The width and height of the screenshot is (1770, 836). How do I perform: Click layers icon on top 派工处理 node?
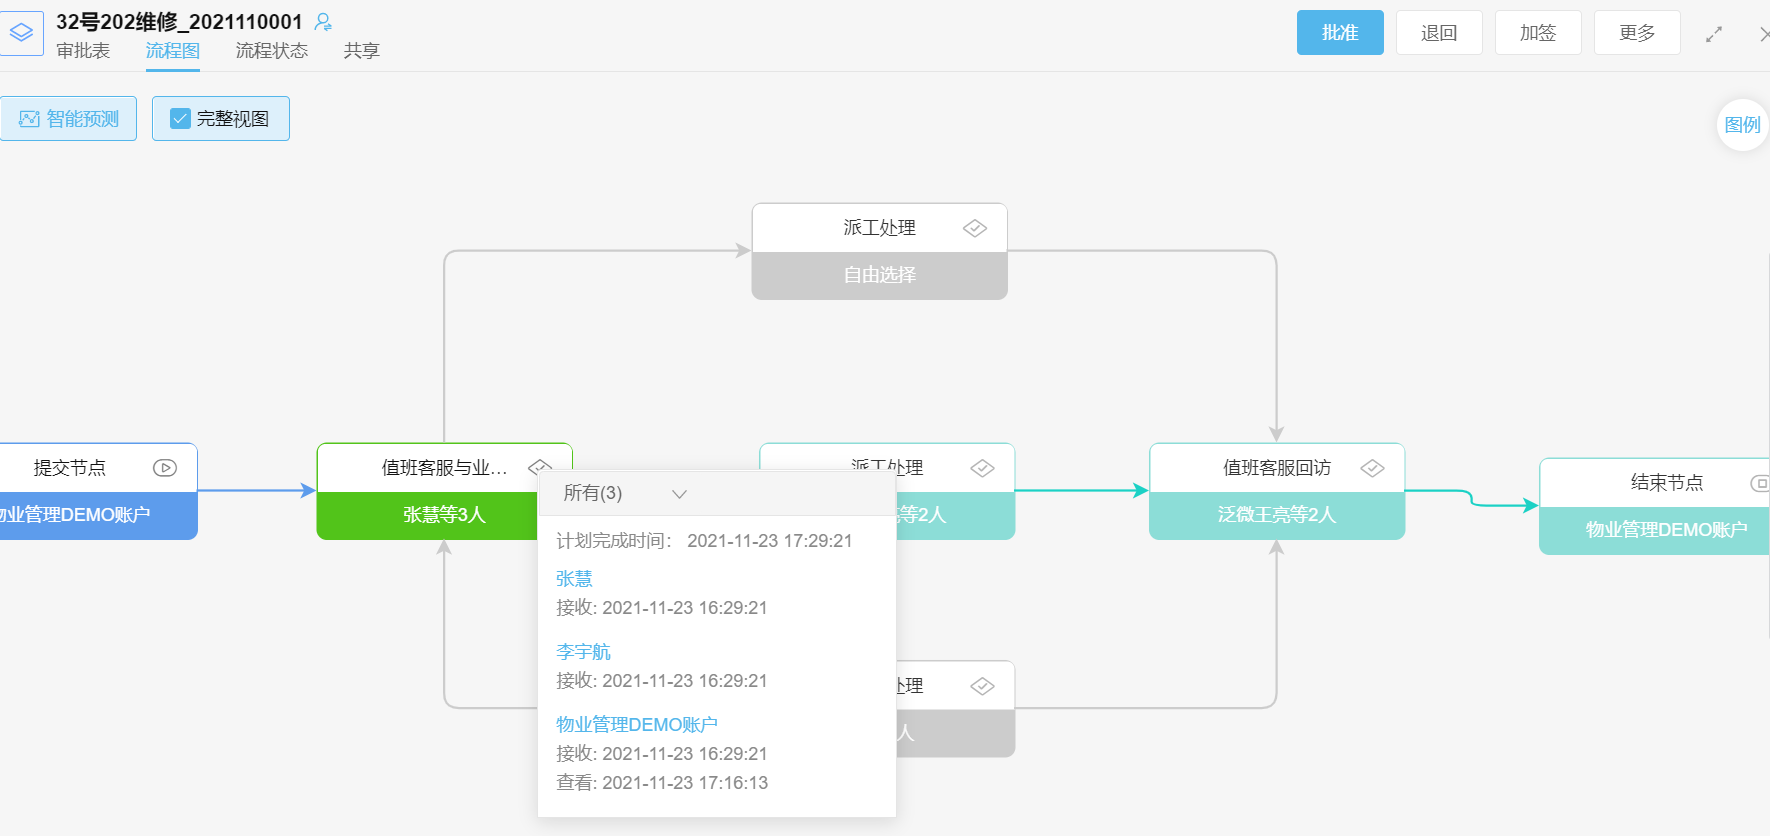pyautogui.click(x=975, y=229)
